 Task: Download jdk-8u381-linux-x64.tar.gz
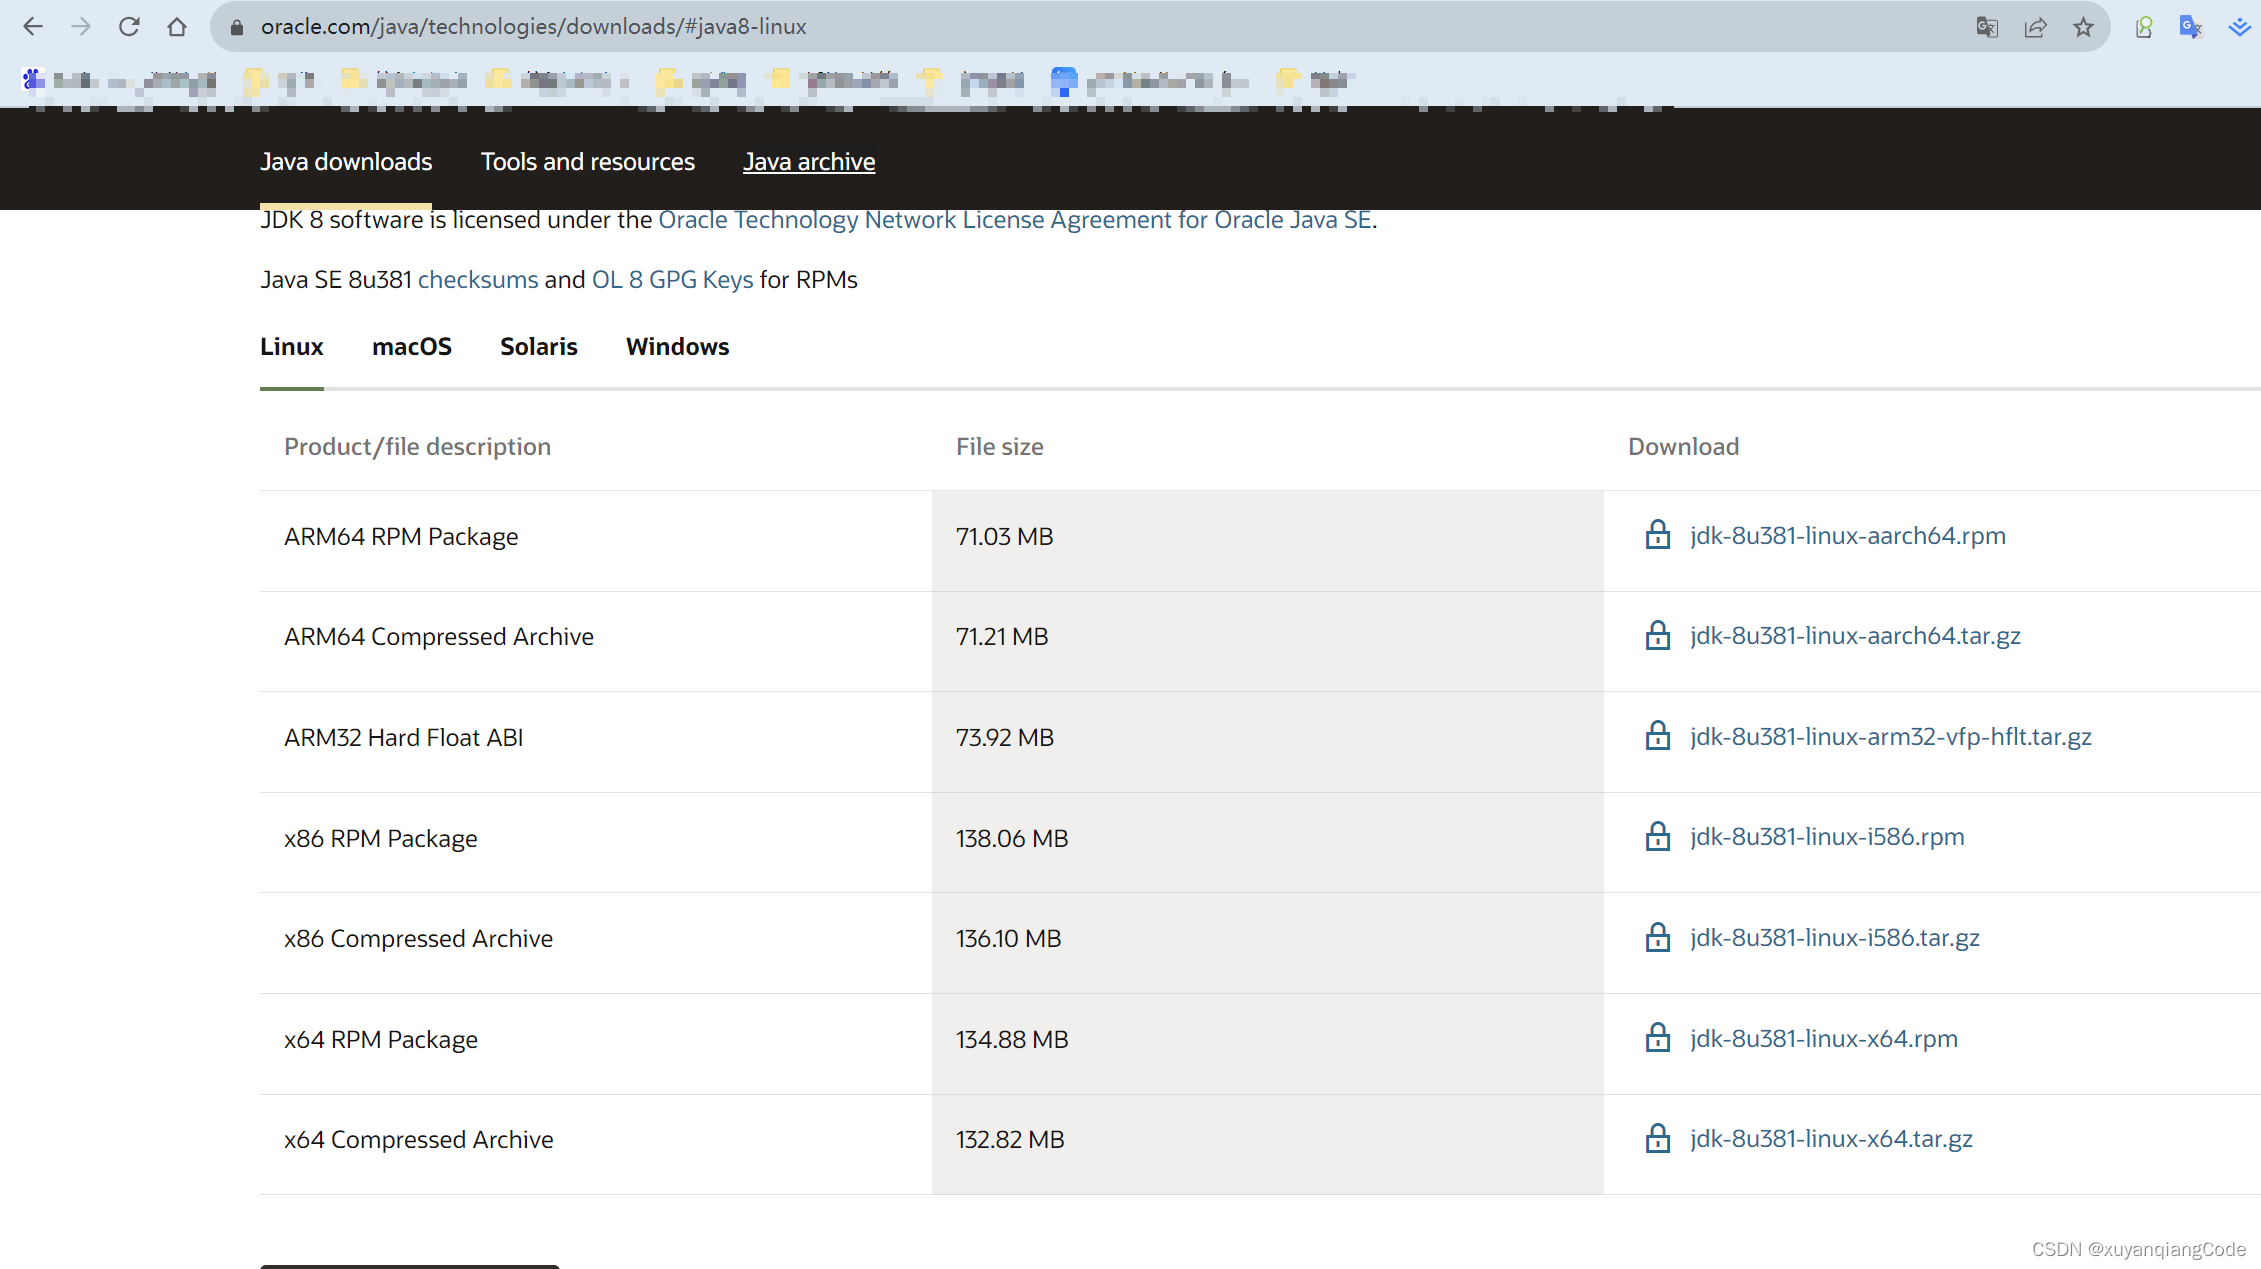point(1832,1139)
